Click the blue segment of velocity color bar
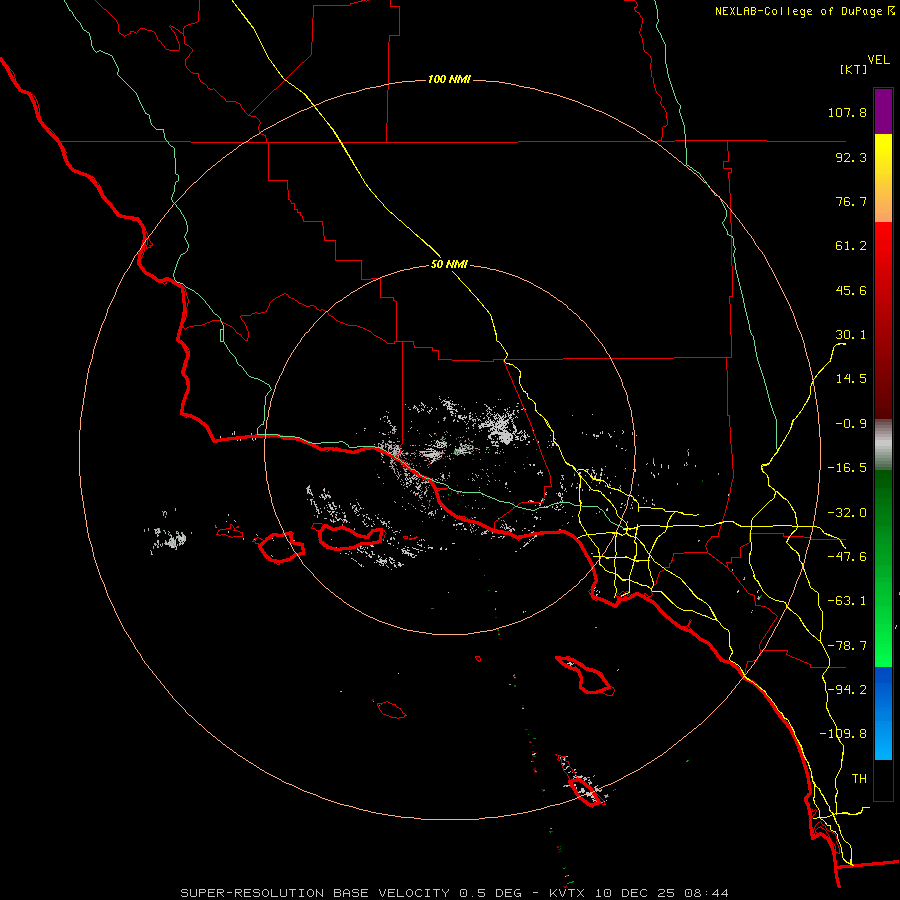The image size is (900, 900). (883, 713)
